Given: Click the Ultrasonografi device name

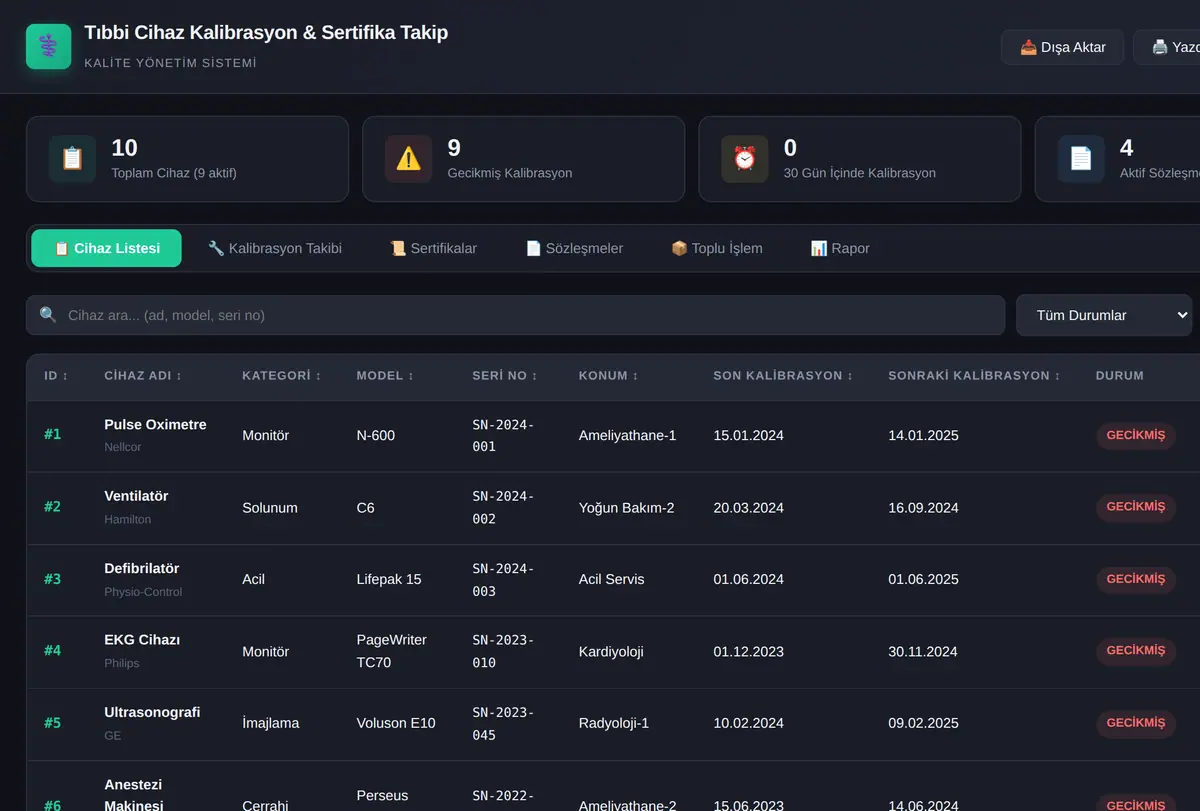Looking at the screenshot, I should click(152, 713).
